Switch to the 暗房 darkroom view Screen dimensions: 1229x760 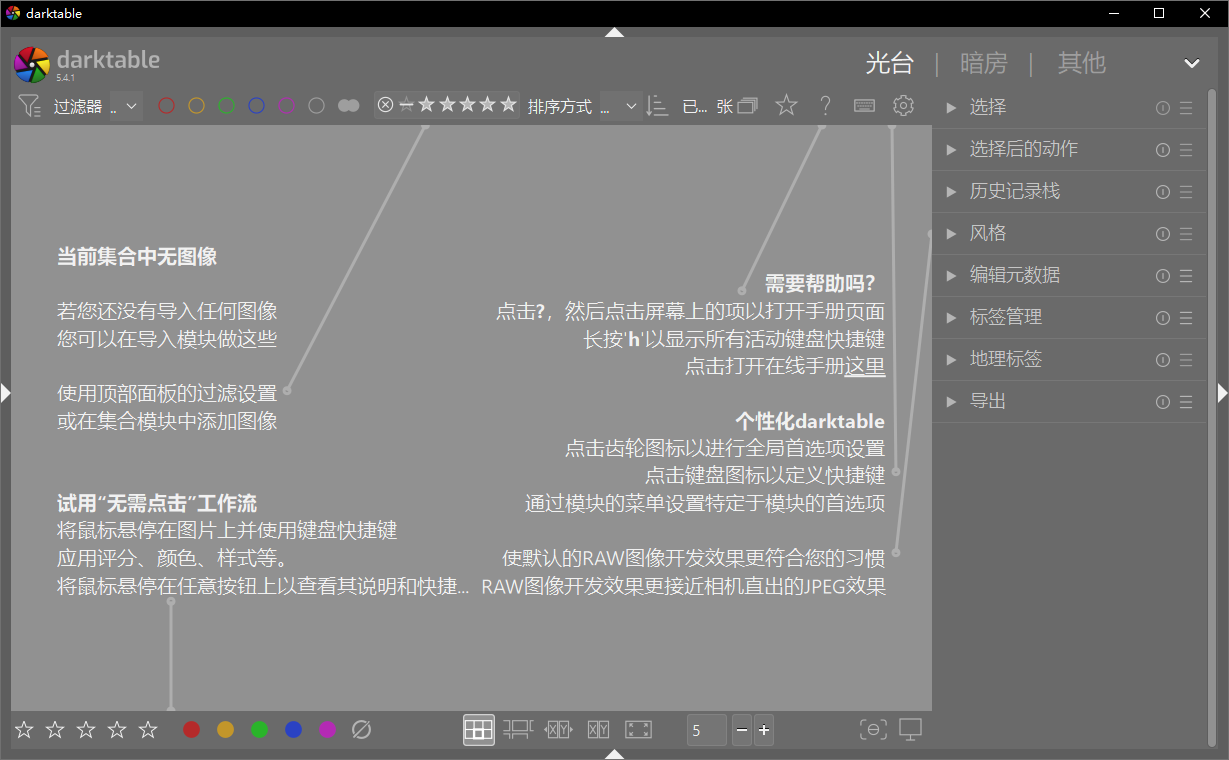point(984,63)
